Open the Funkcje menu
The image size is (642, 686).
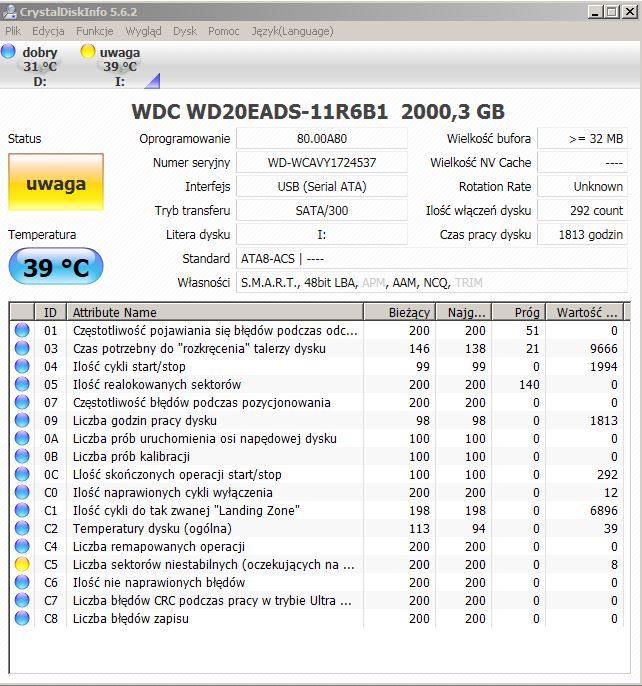click(x=95, y=31)
